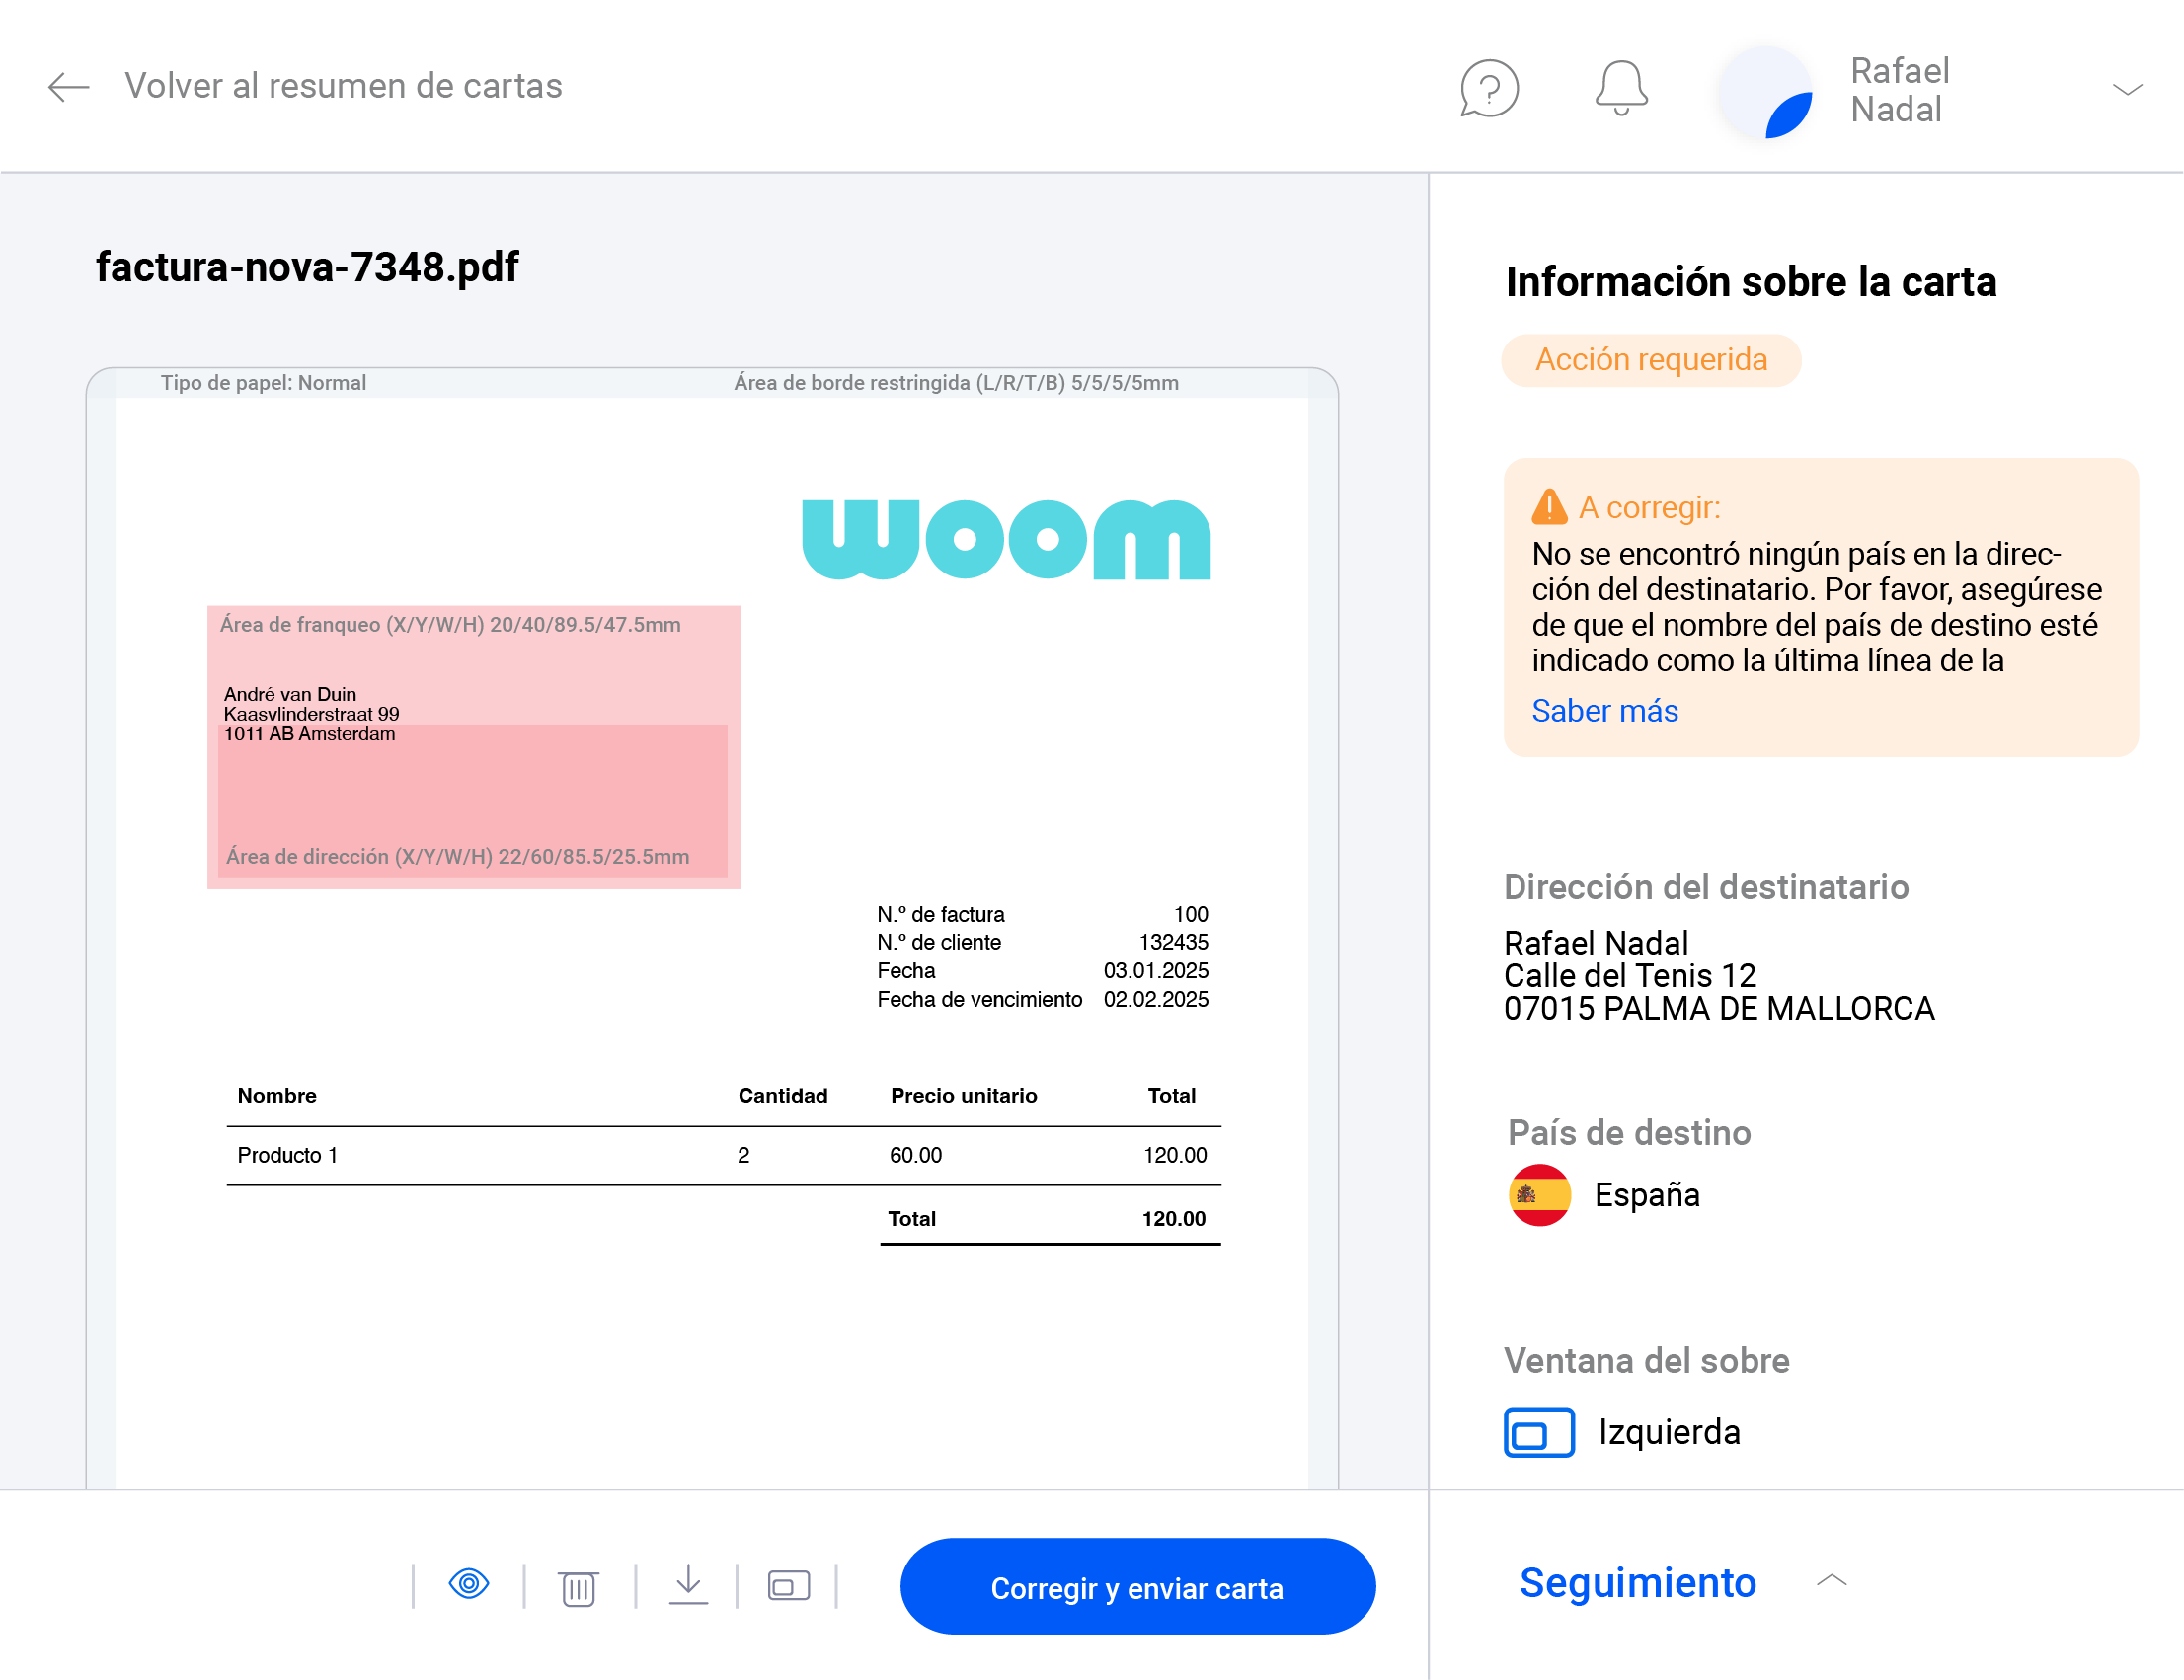Open the Seguimiento tracking tab
The height and width of the screenshot is (1680, 2184).
1637,1583
